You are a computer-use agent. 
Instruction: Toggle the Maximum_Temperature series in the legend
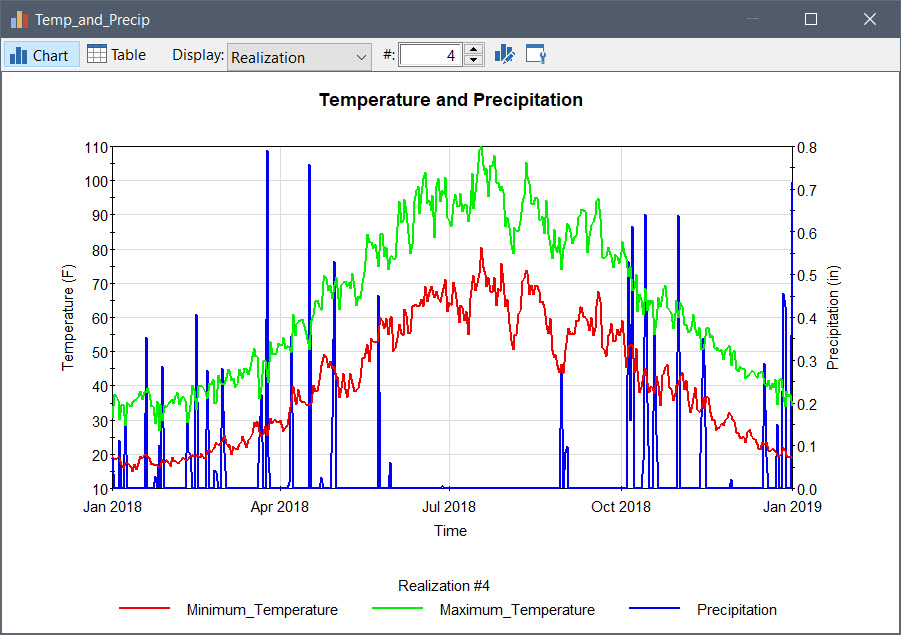[x=517, y=610]
